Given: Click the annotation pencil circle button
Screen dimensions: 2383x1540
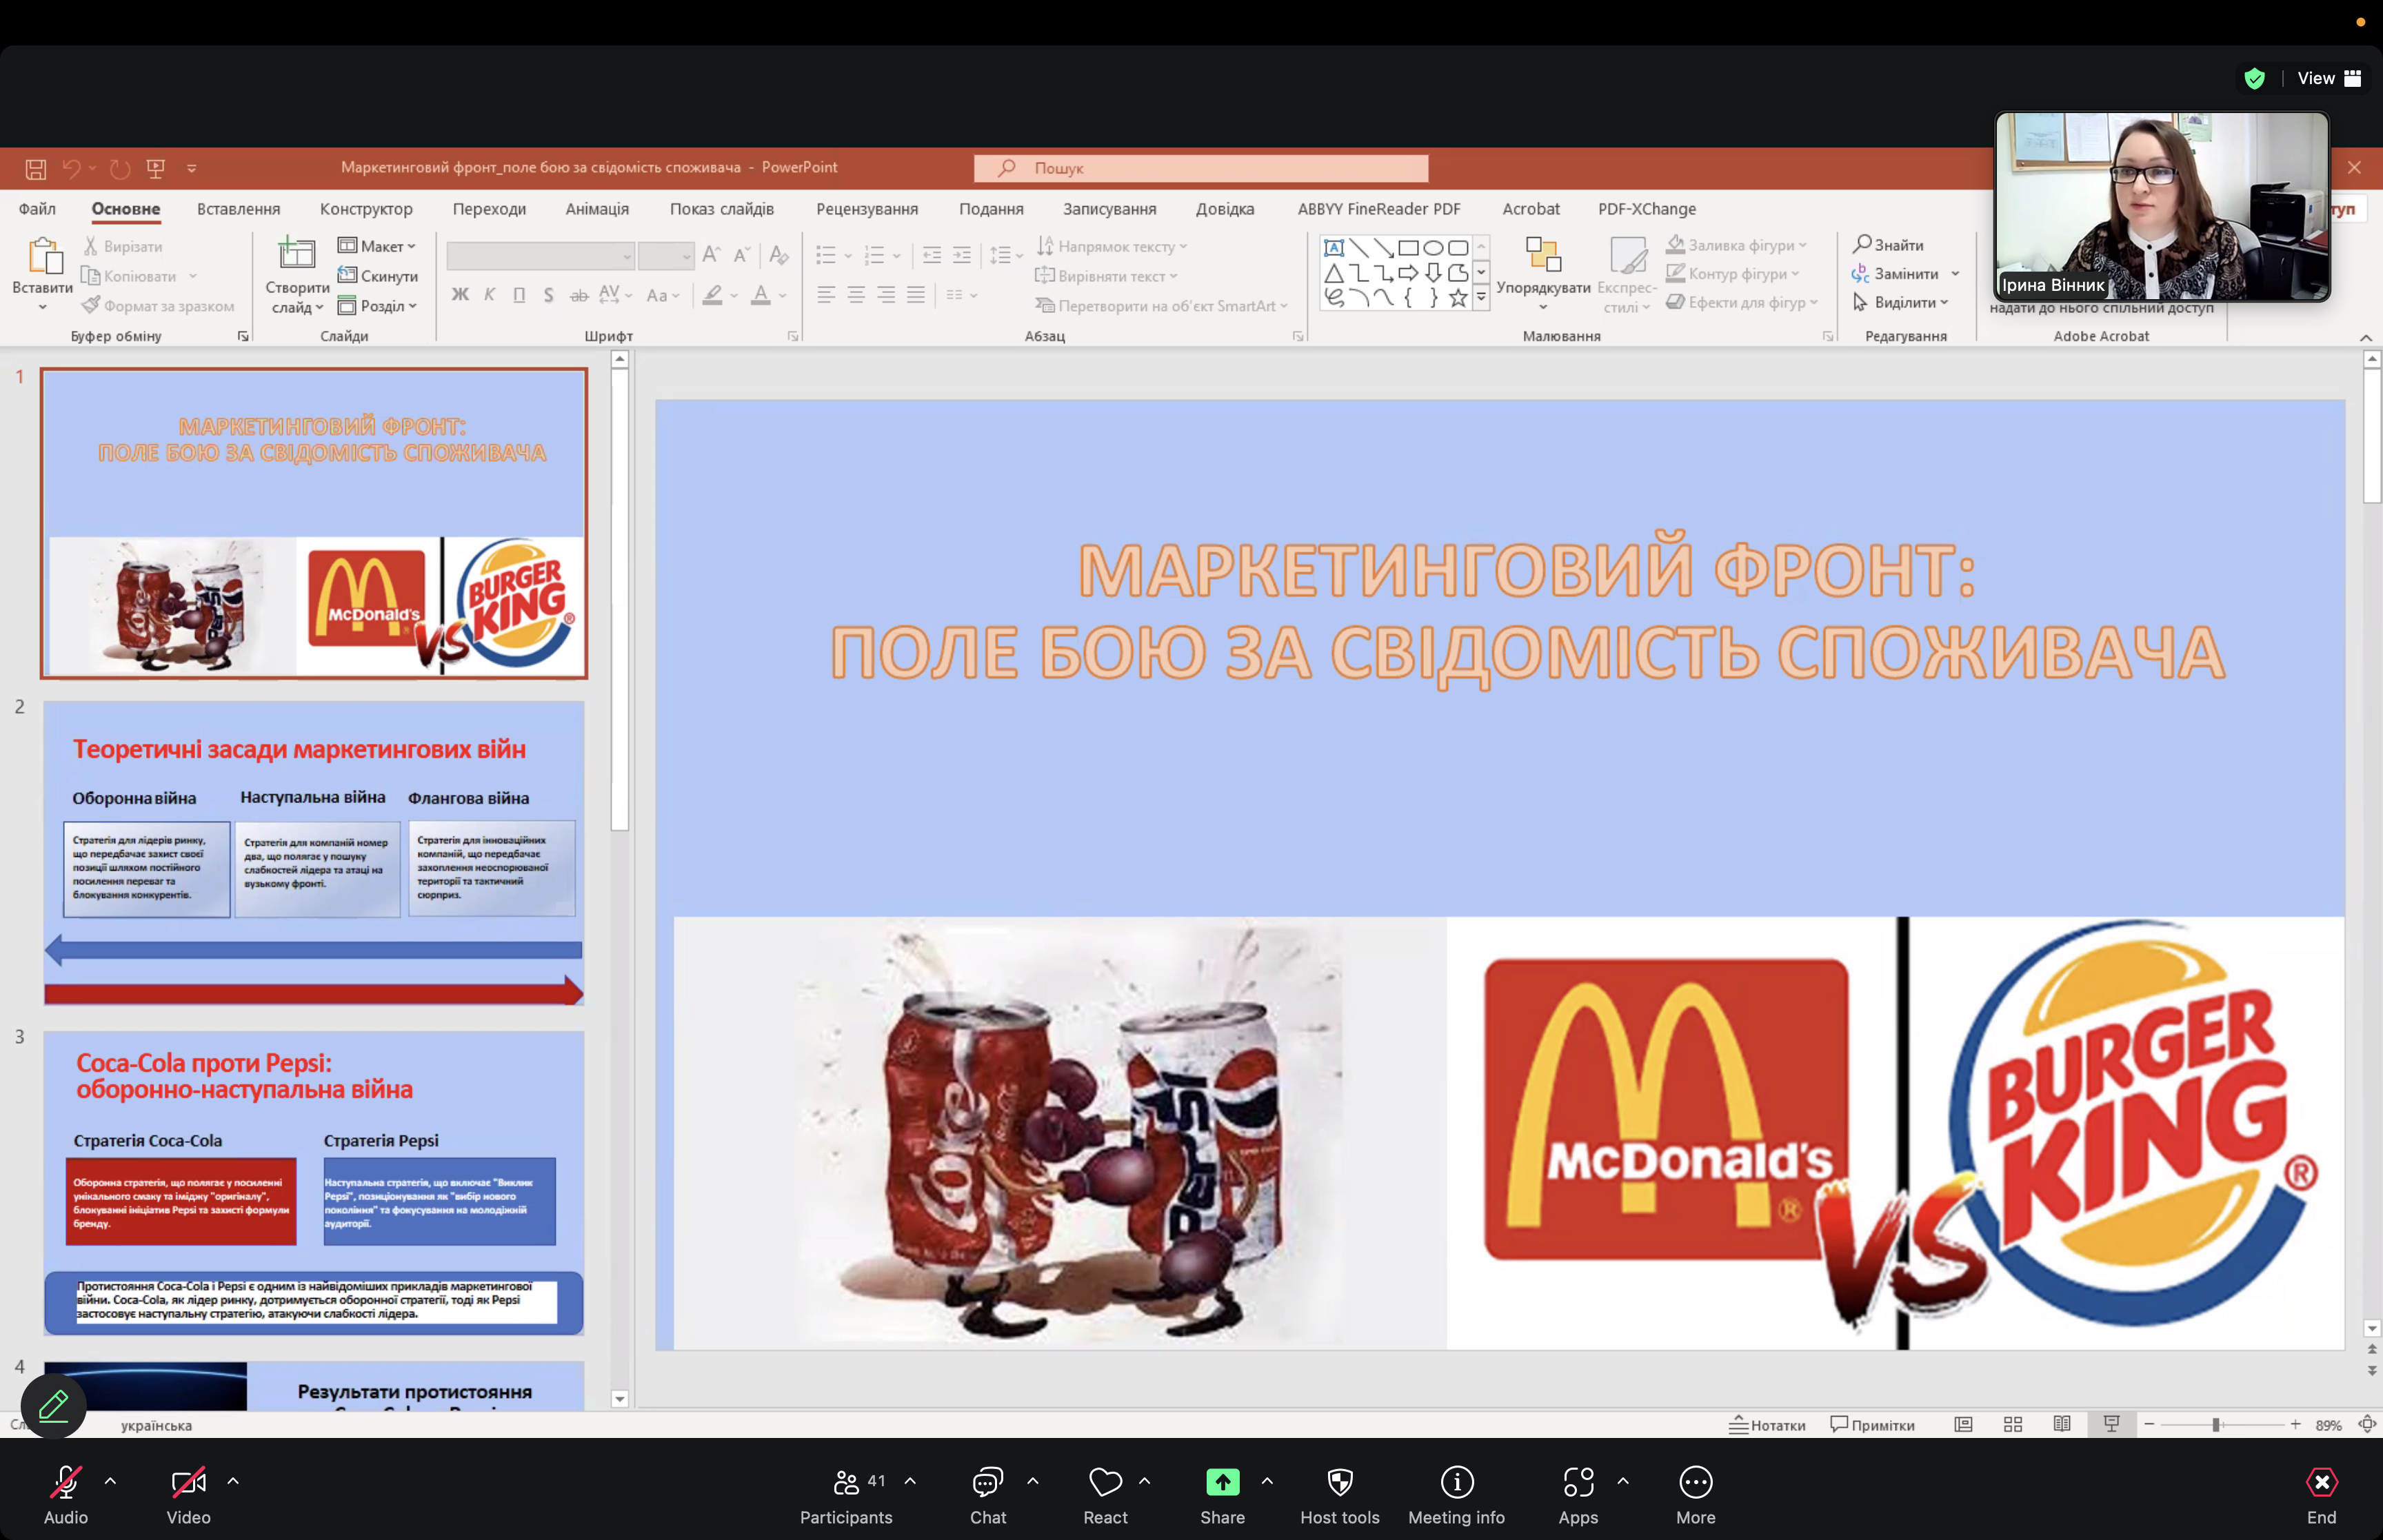Looking at the screenshot, I should click(53, 1406).
